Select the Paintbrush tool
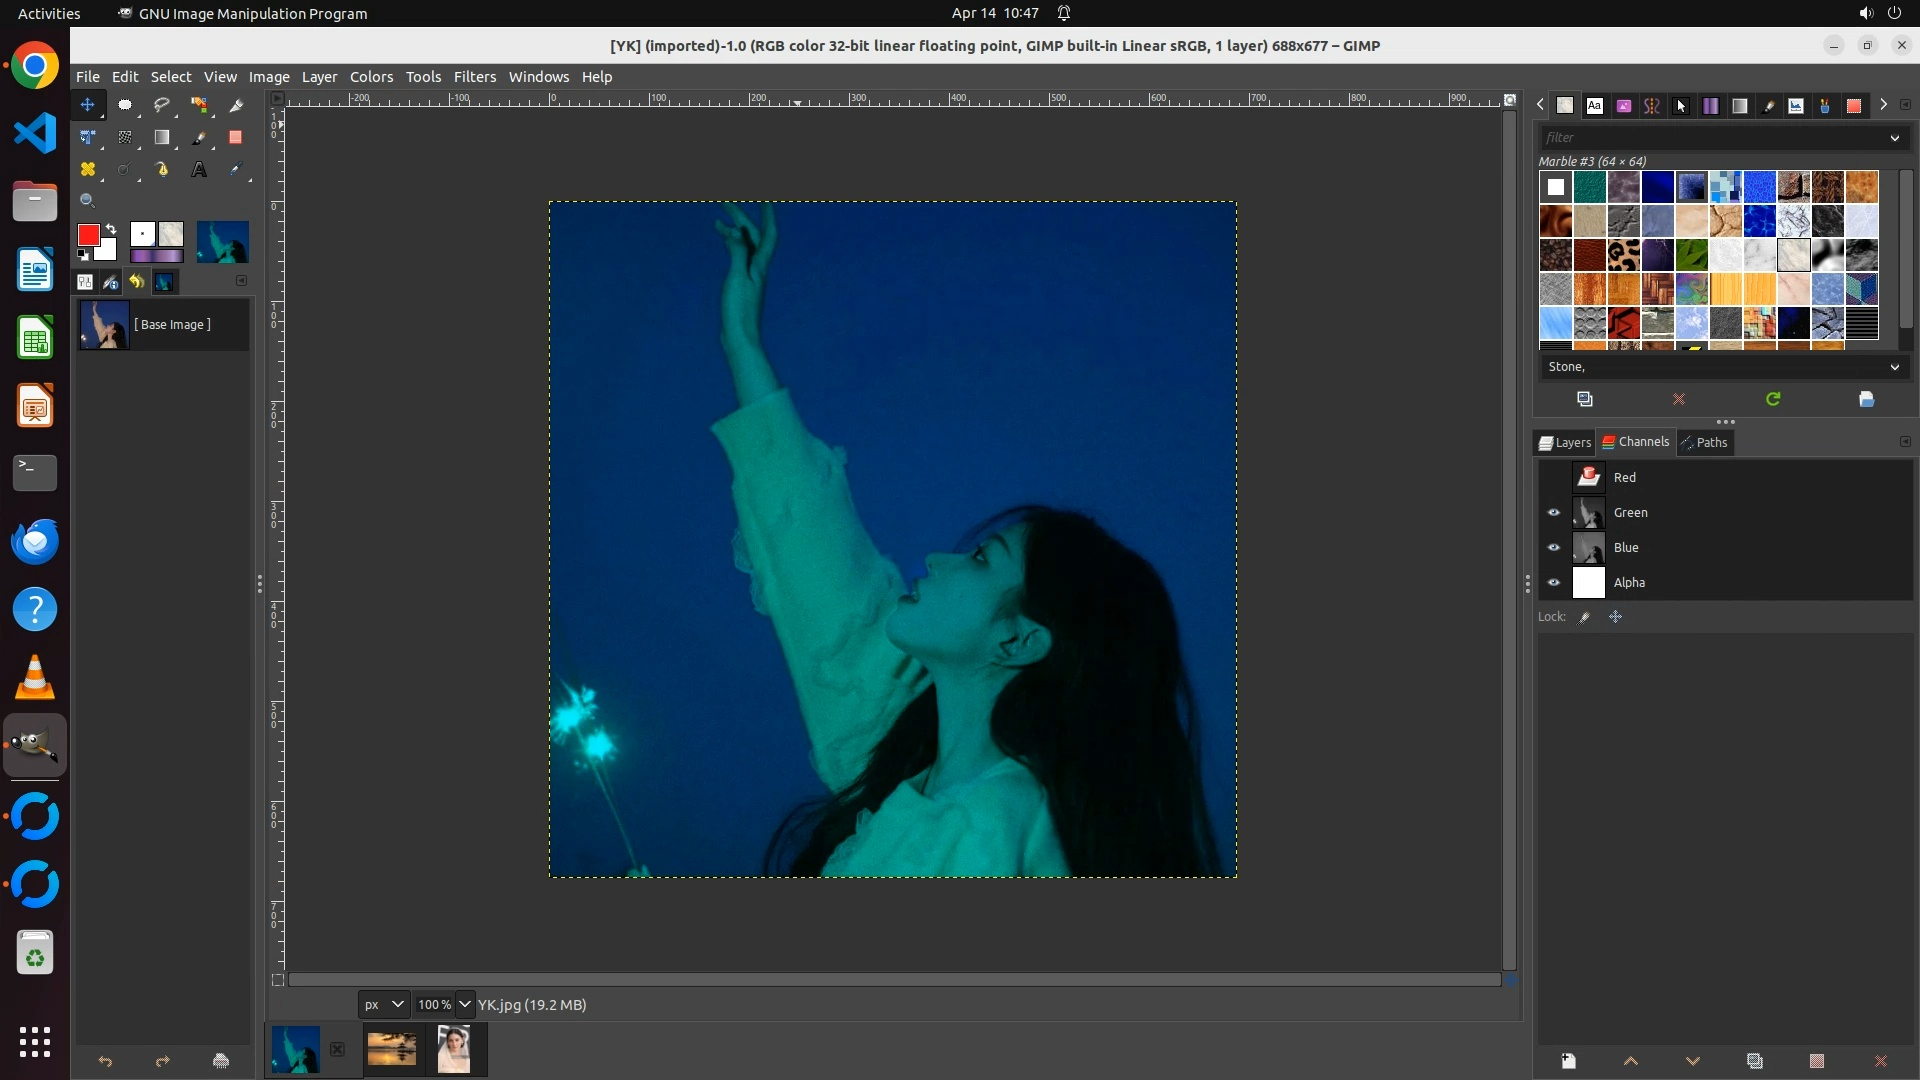 pos(199,138)
